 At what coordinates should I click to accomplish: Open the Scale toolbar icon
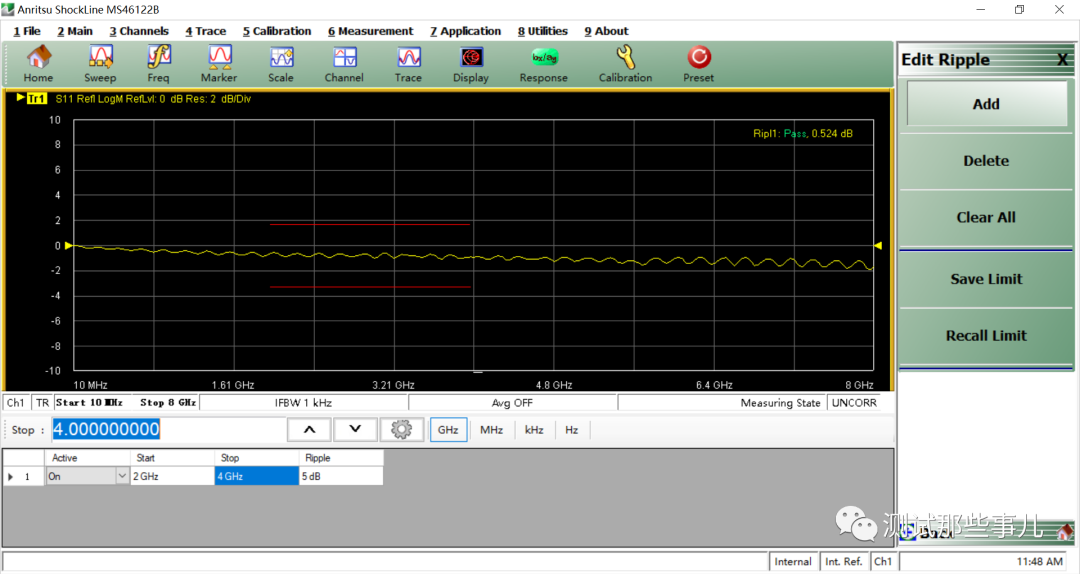pos(281,63)
